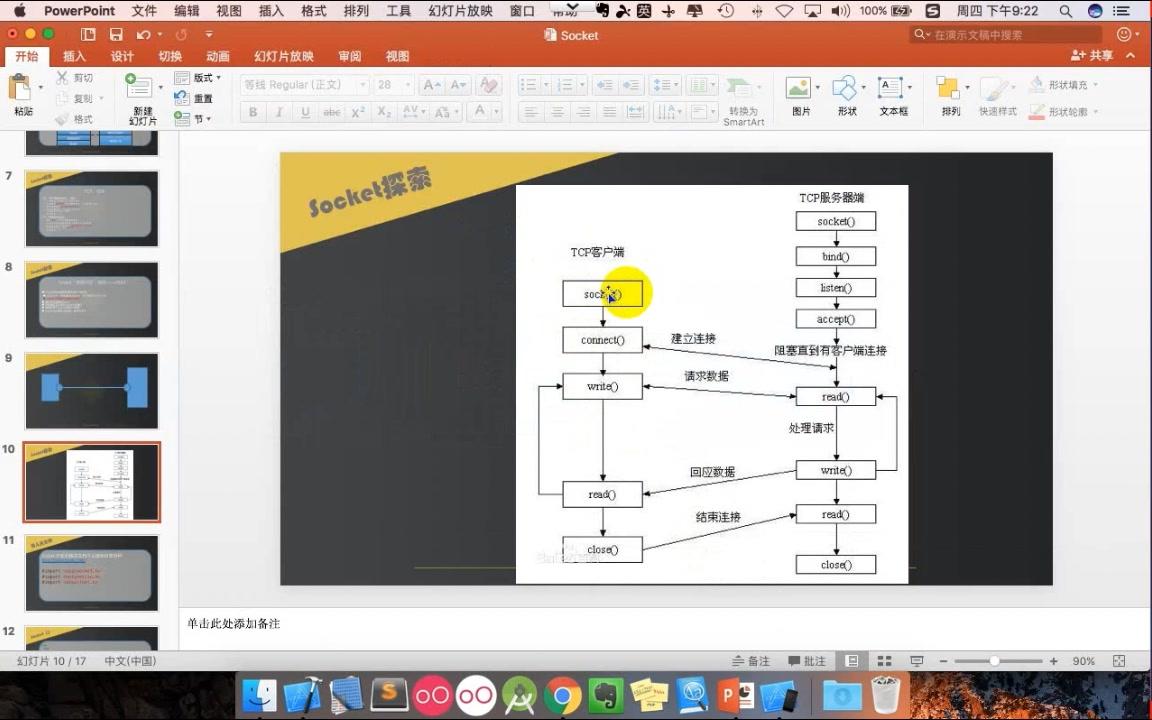Image resolution: width=1152 pixels, height=720 pixels.
Task: Click the 排列 arrange icon
Action: [948, 97]
